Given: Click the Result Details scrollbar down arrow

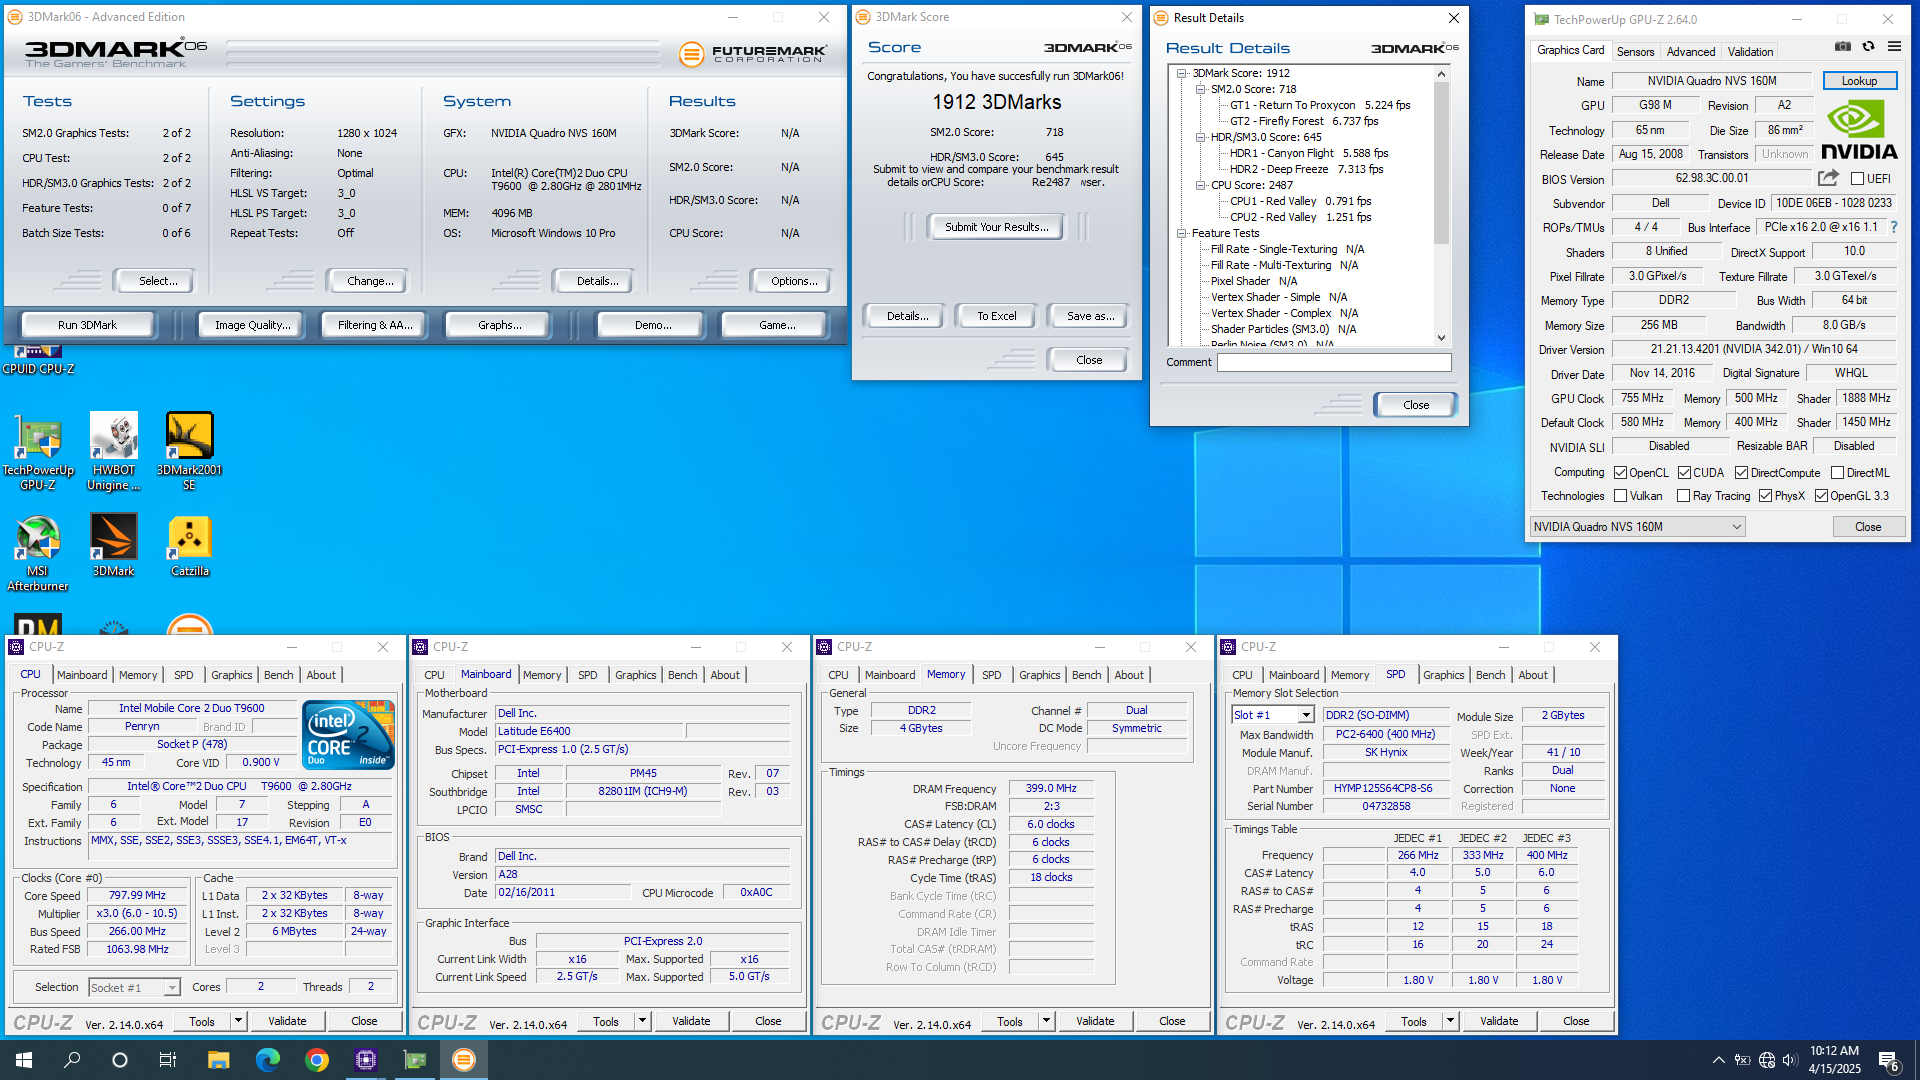Looking at the screenshot, I should [1441, 338].
